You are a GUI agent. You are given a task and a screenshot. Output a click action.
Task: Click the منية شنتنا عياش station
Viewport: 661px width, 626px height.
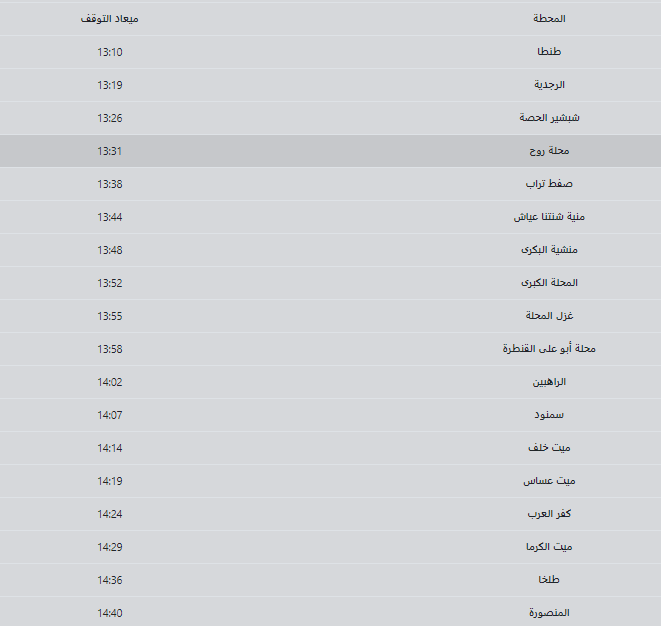[x=549, y=217]
